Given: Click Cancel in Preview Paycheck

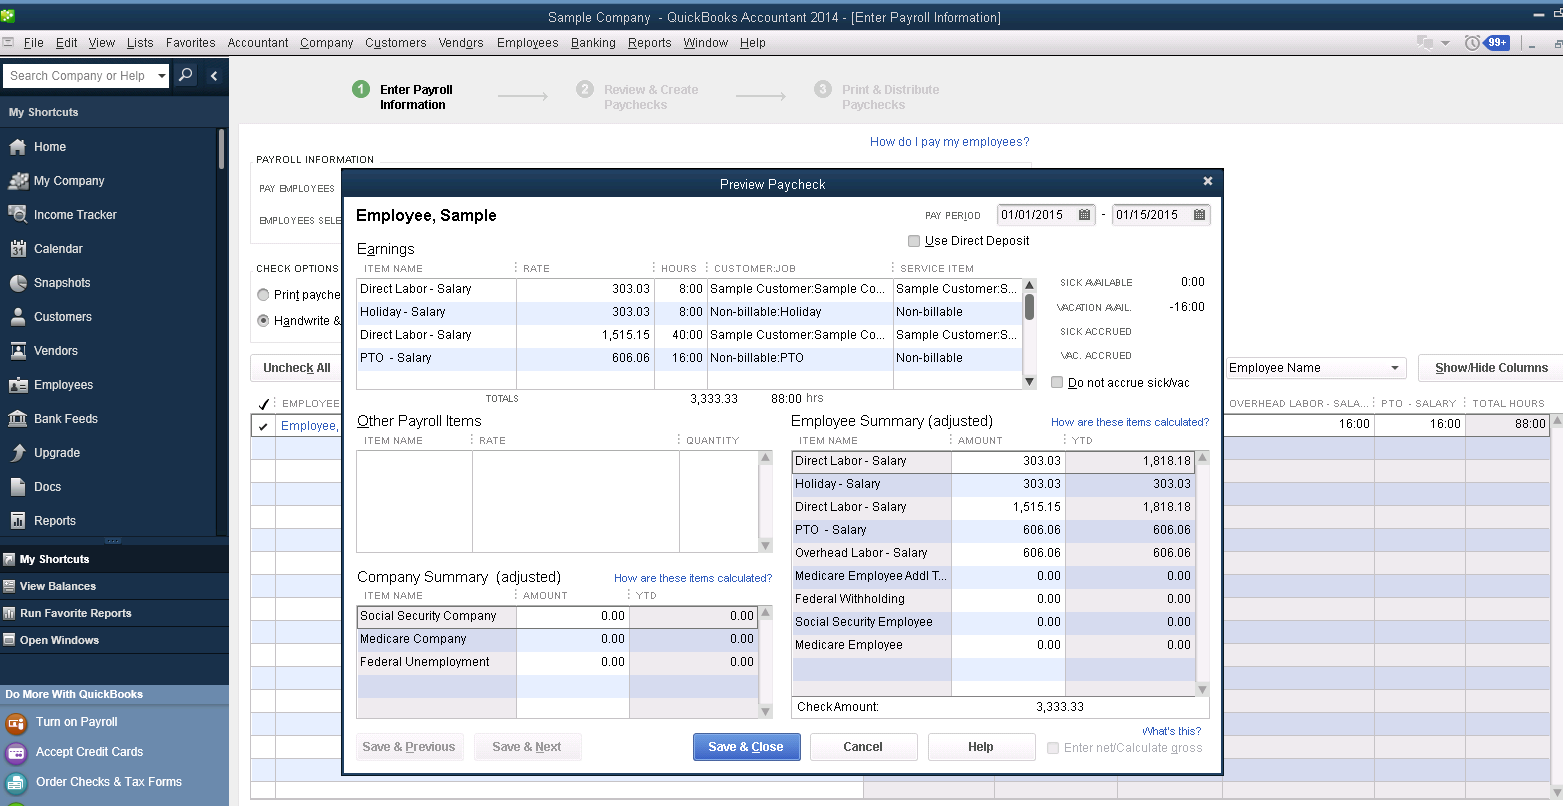Looking at the screenshot, I should (x=863, y=747).
